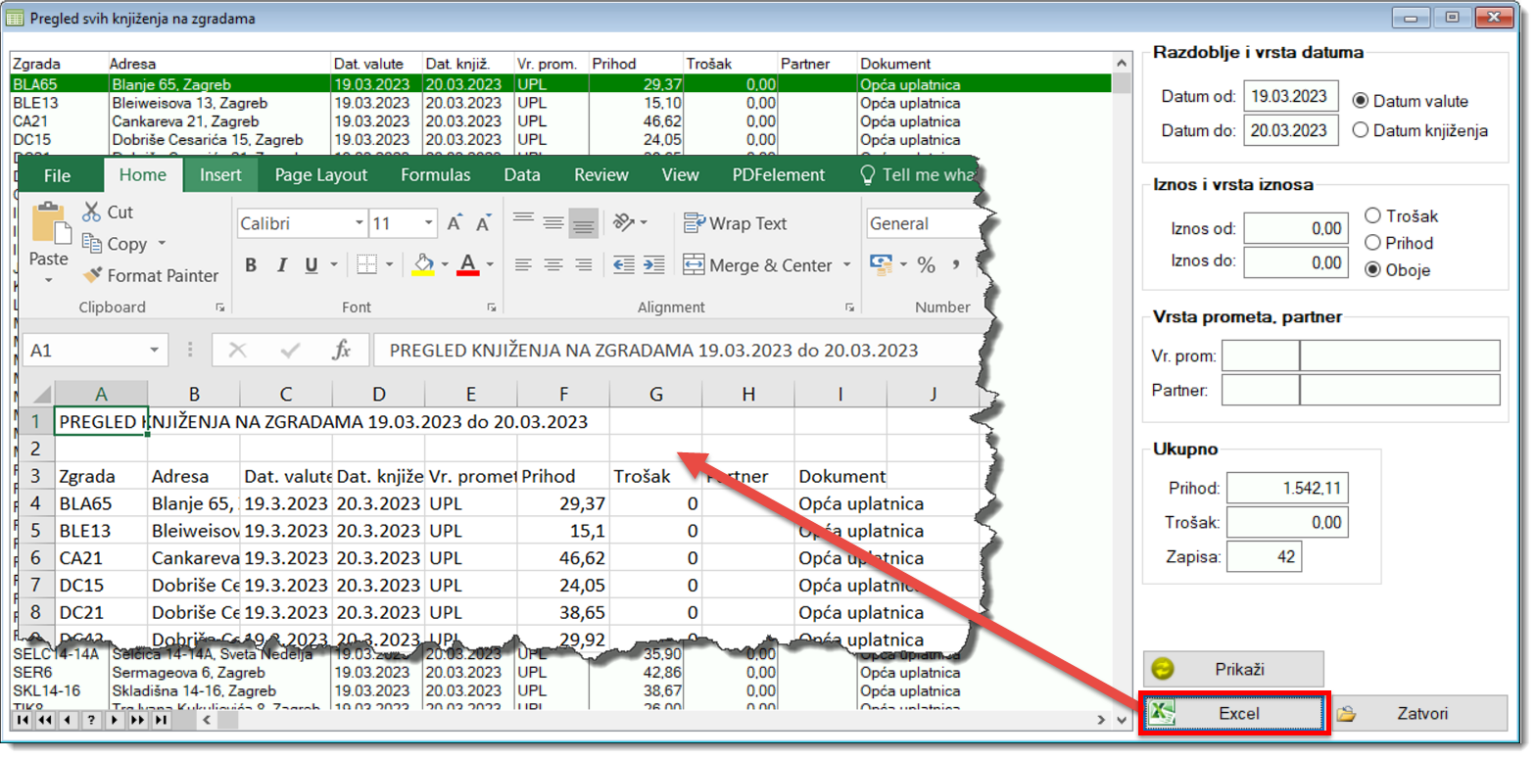Choose the Prihod radio option
Viewport: 1536px width, 758px height.
click(x=1372, y=243)
